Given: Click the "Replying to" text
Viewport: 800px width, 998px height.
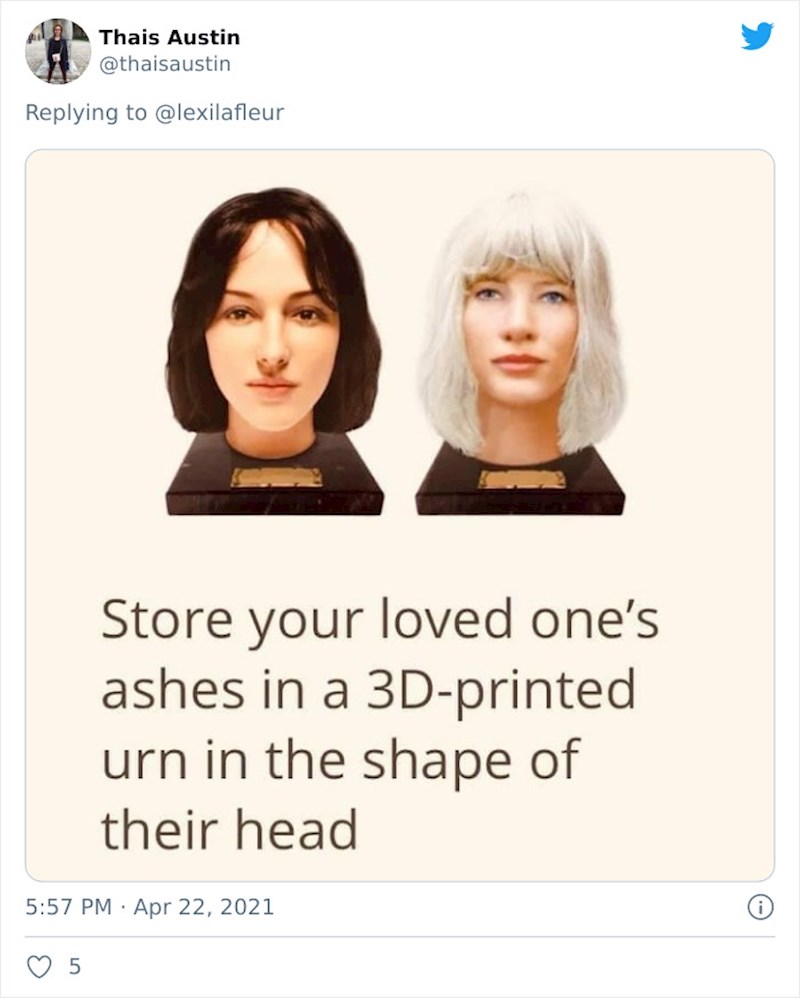Looking at the screenshot, I should [x=86, y=112].
